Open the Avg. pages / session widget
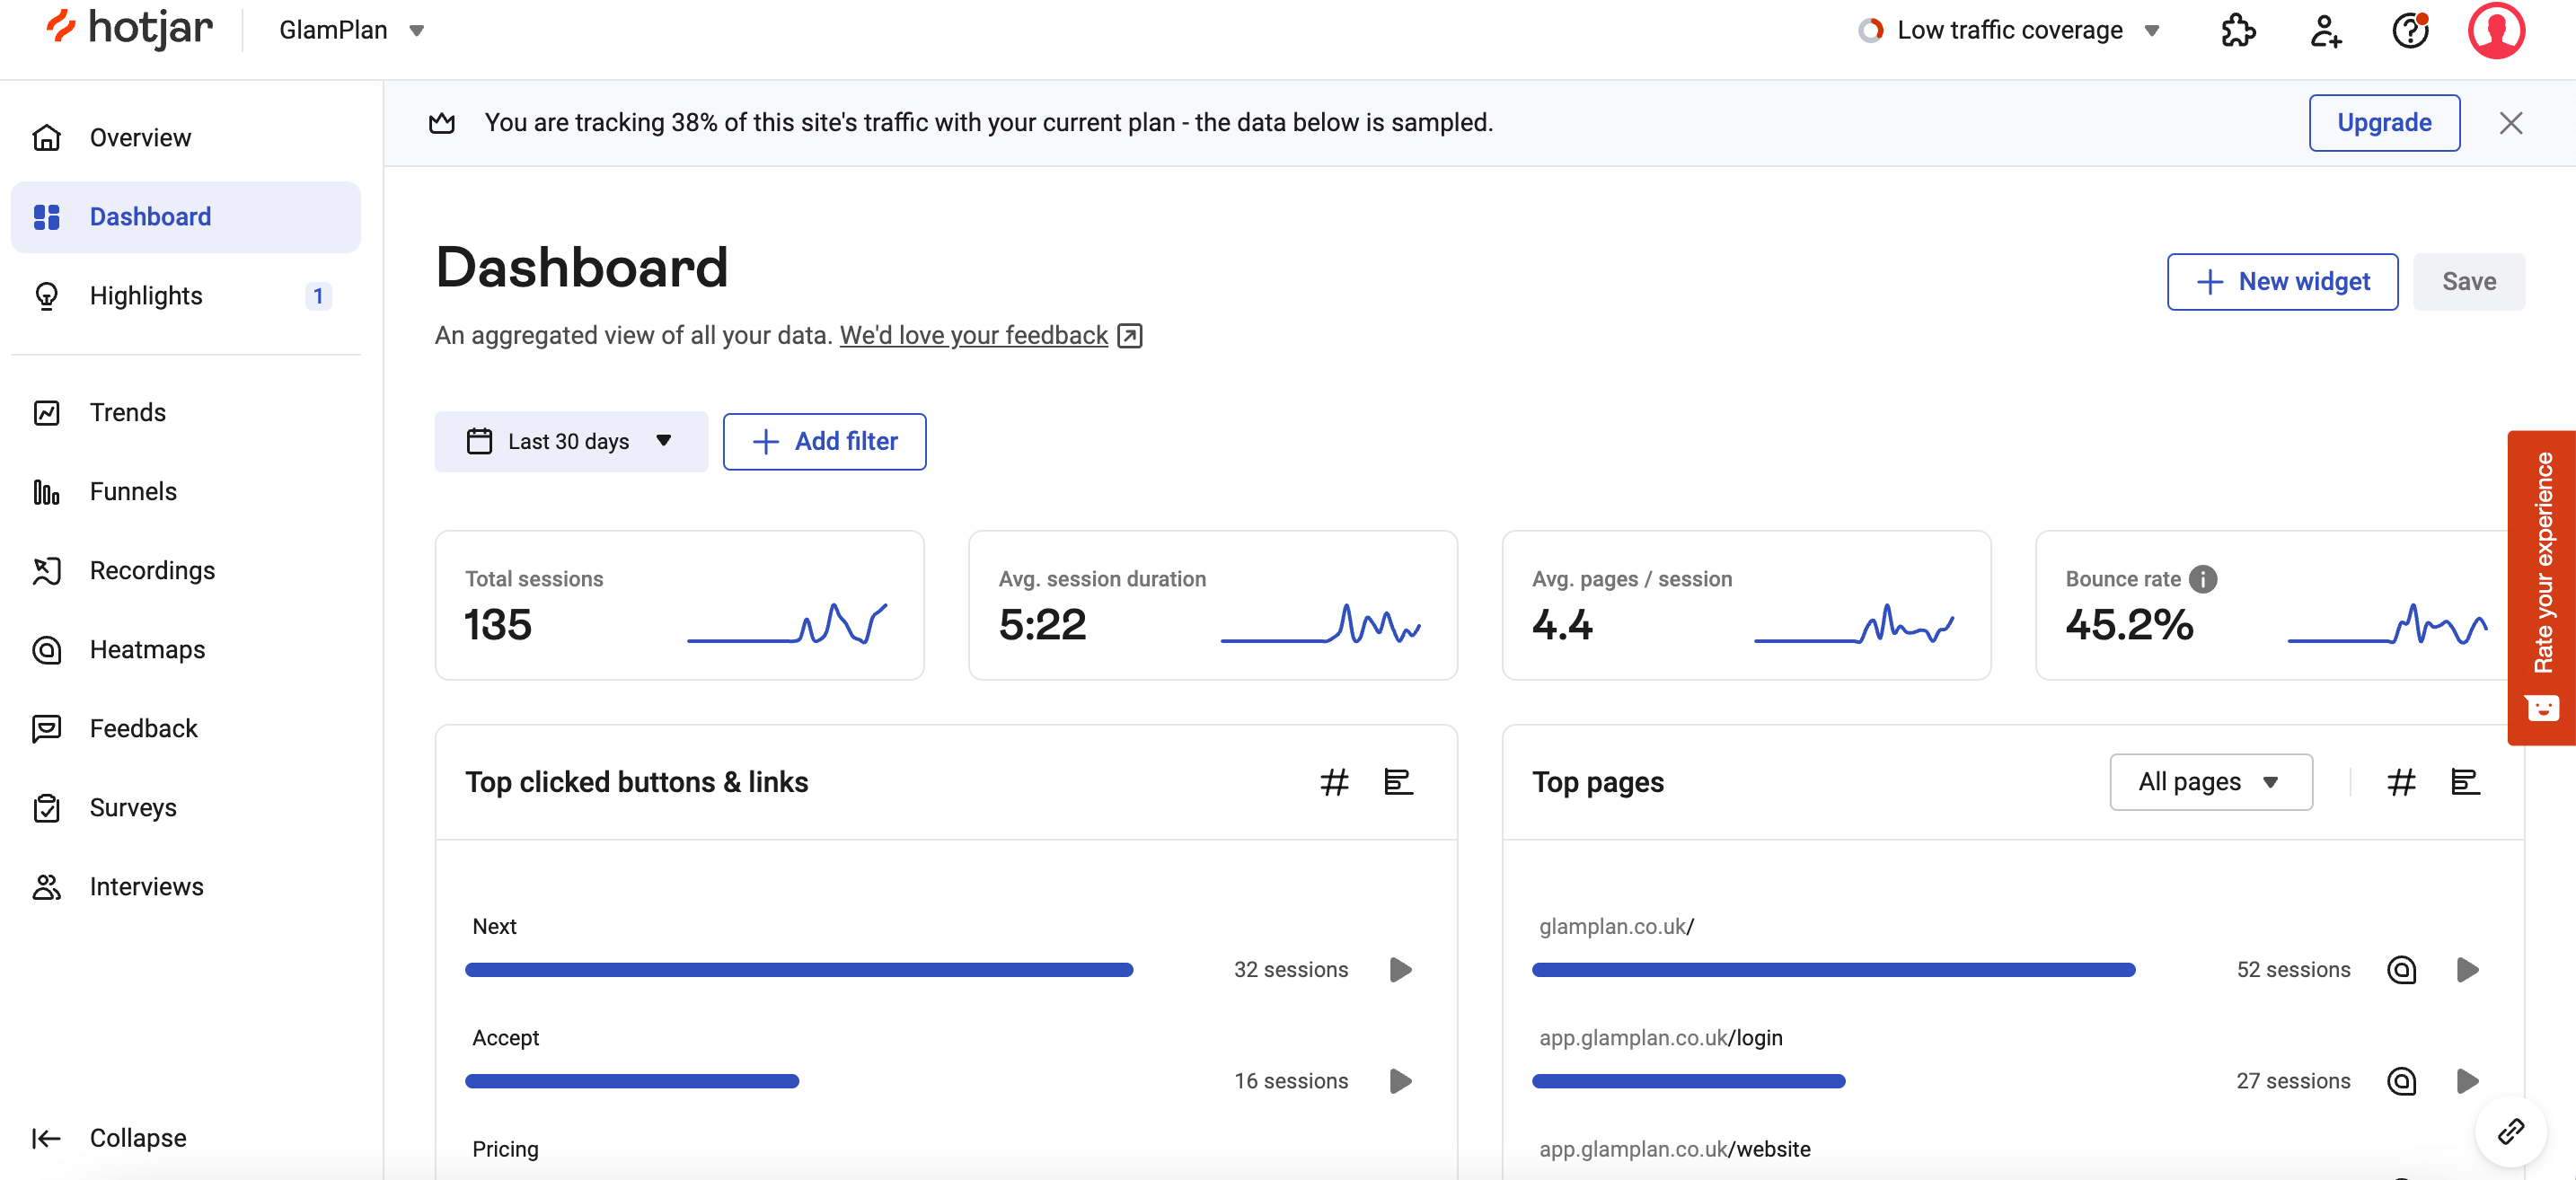Image resolution: width=2576 pixels, height=1180 pixels. (x=1746, y=605)
